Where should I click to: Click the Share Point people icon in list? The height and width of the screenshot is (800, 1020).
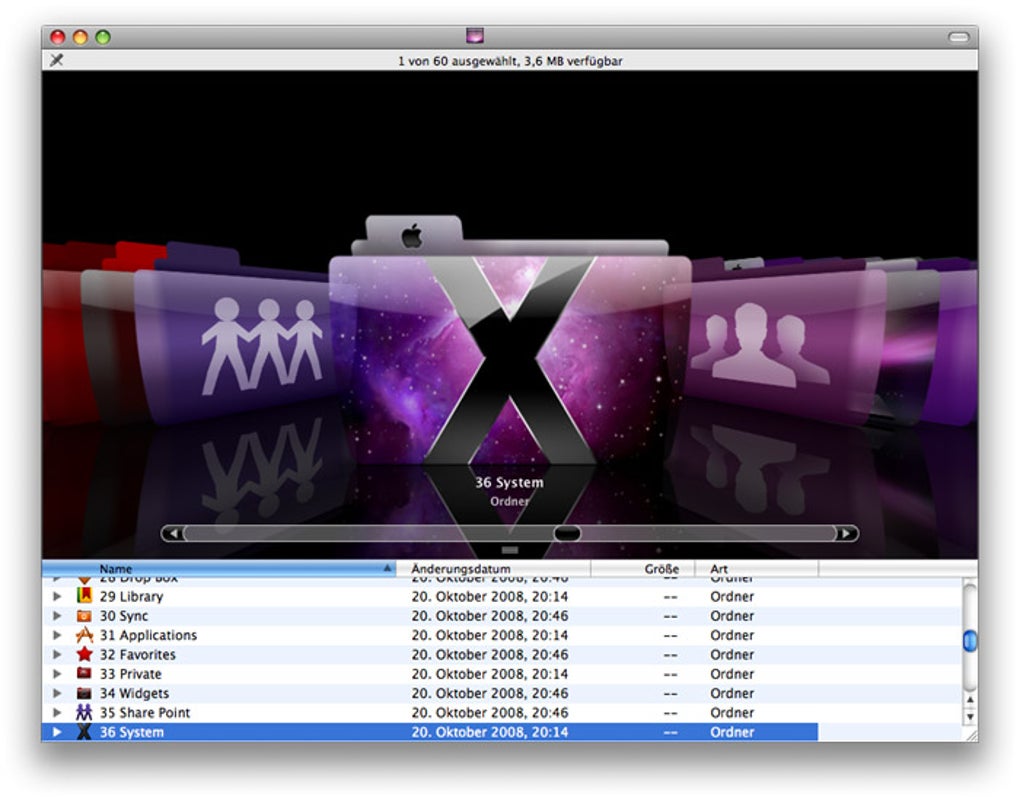pyautogui.click(x=84, y=712)
